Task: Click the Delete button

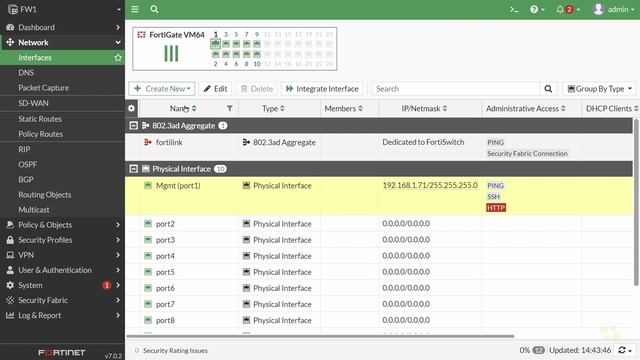Action: tap(257, 89)
